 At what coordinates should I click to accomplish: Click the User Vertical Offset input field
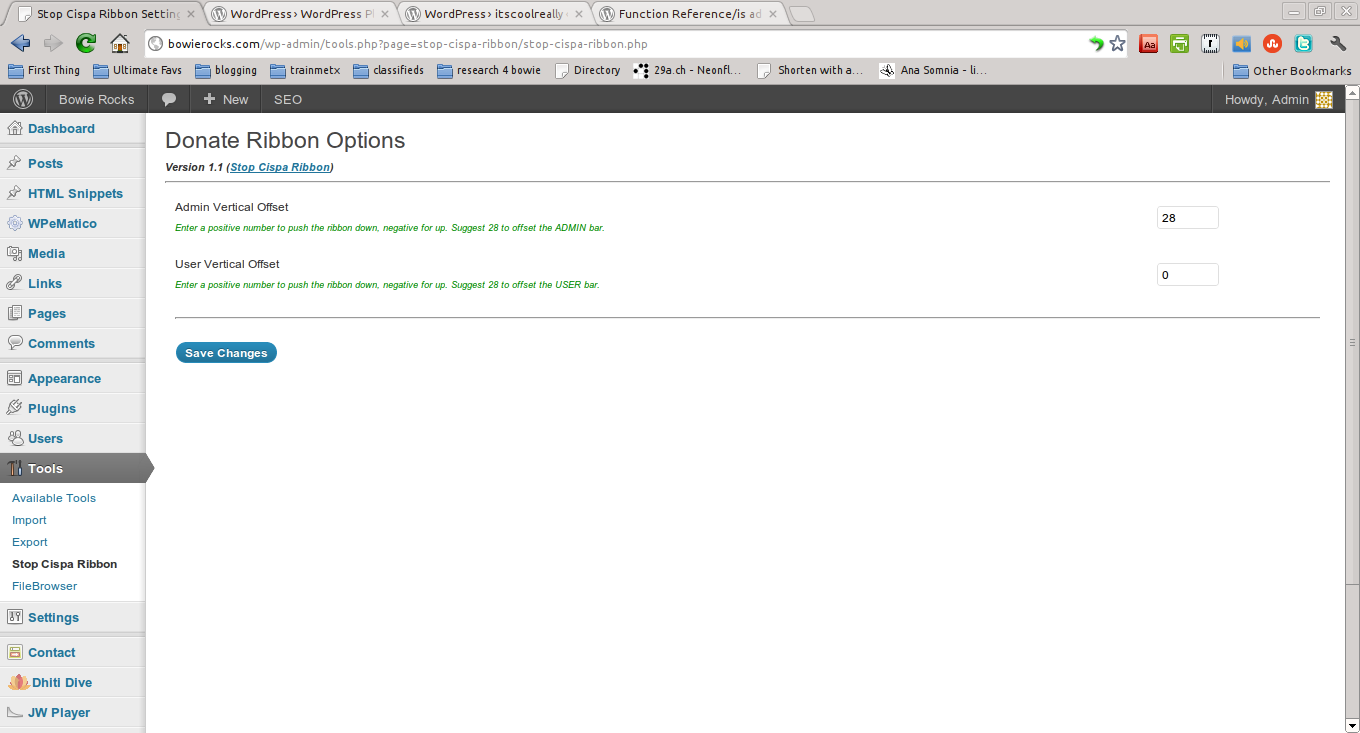[x=1188, y=274]
